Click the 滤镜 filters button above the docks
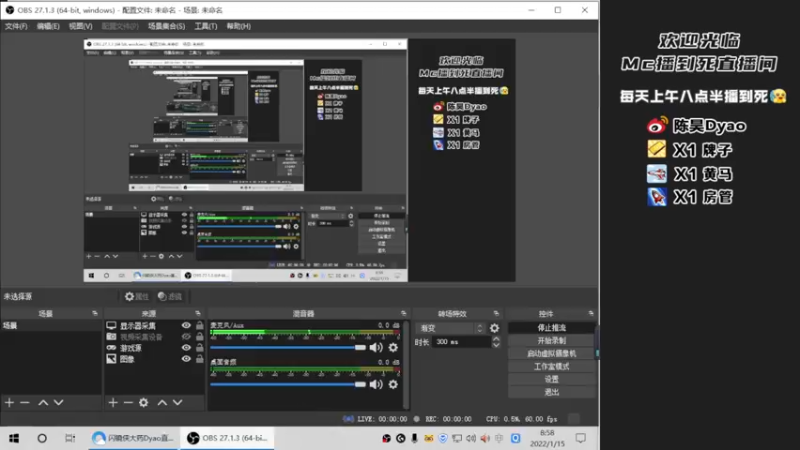Viewport: 800px width, 450px height. 170,296
